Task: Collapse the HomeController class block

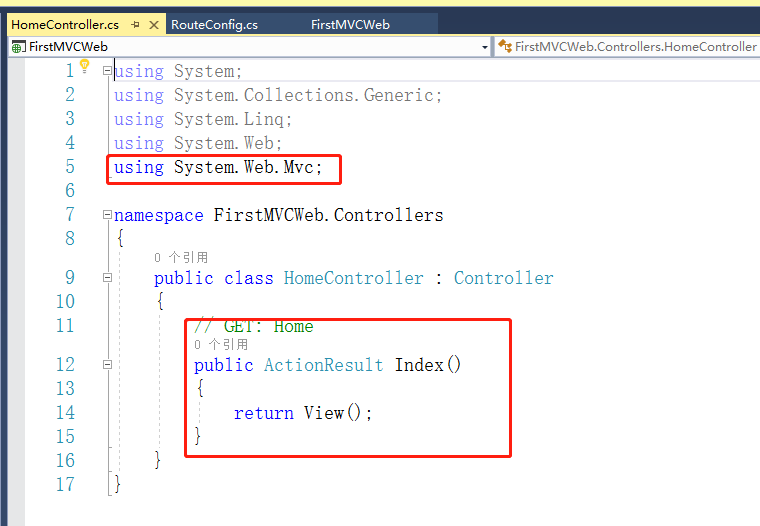Action: pos(107,278)
